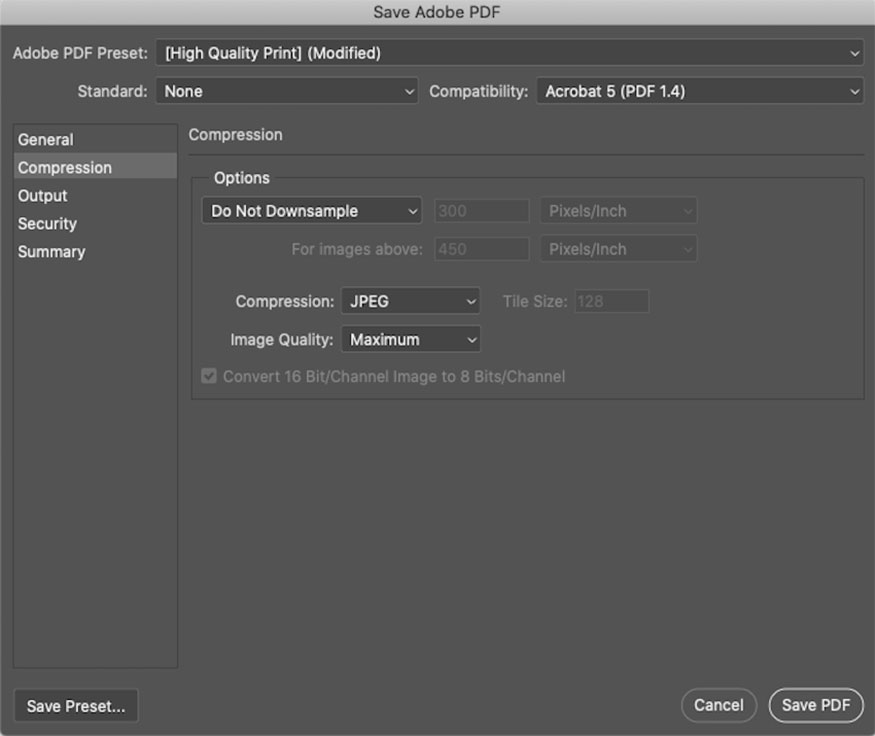Click the Pixels/Inch dropdown beside the 300 field

click(618, 211)
